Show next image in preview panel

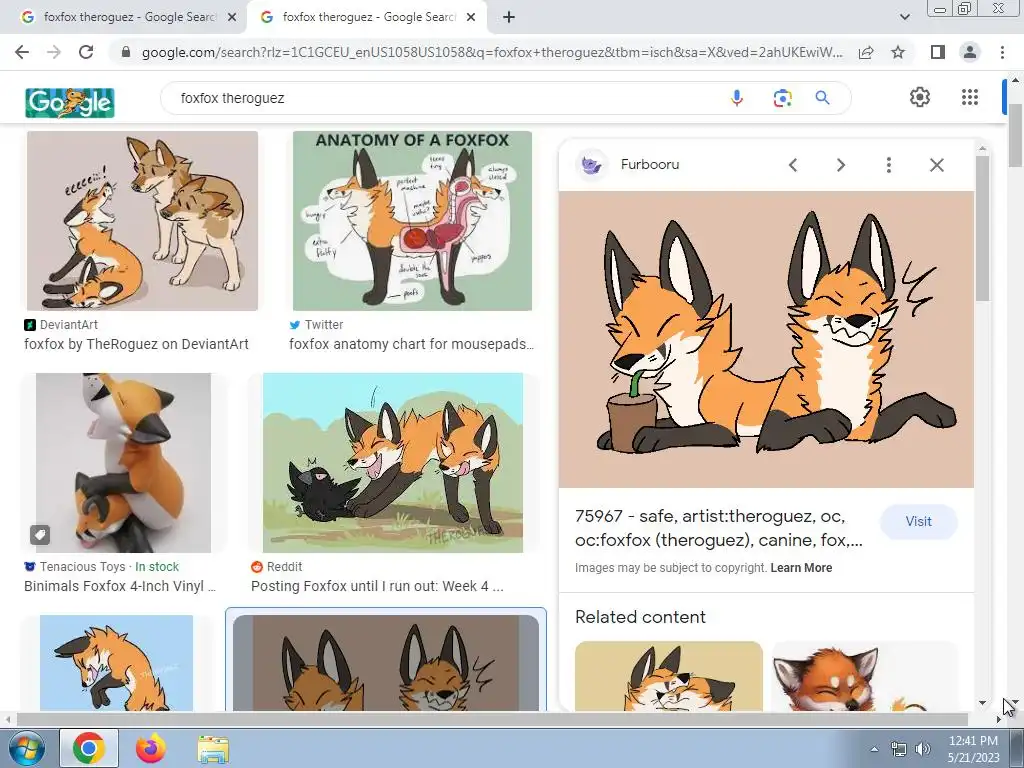[840, 165]
